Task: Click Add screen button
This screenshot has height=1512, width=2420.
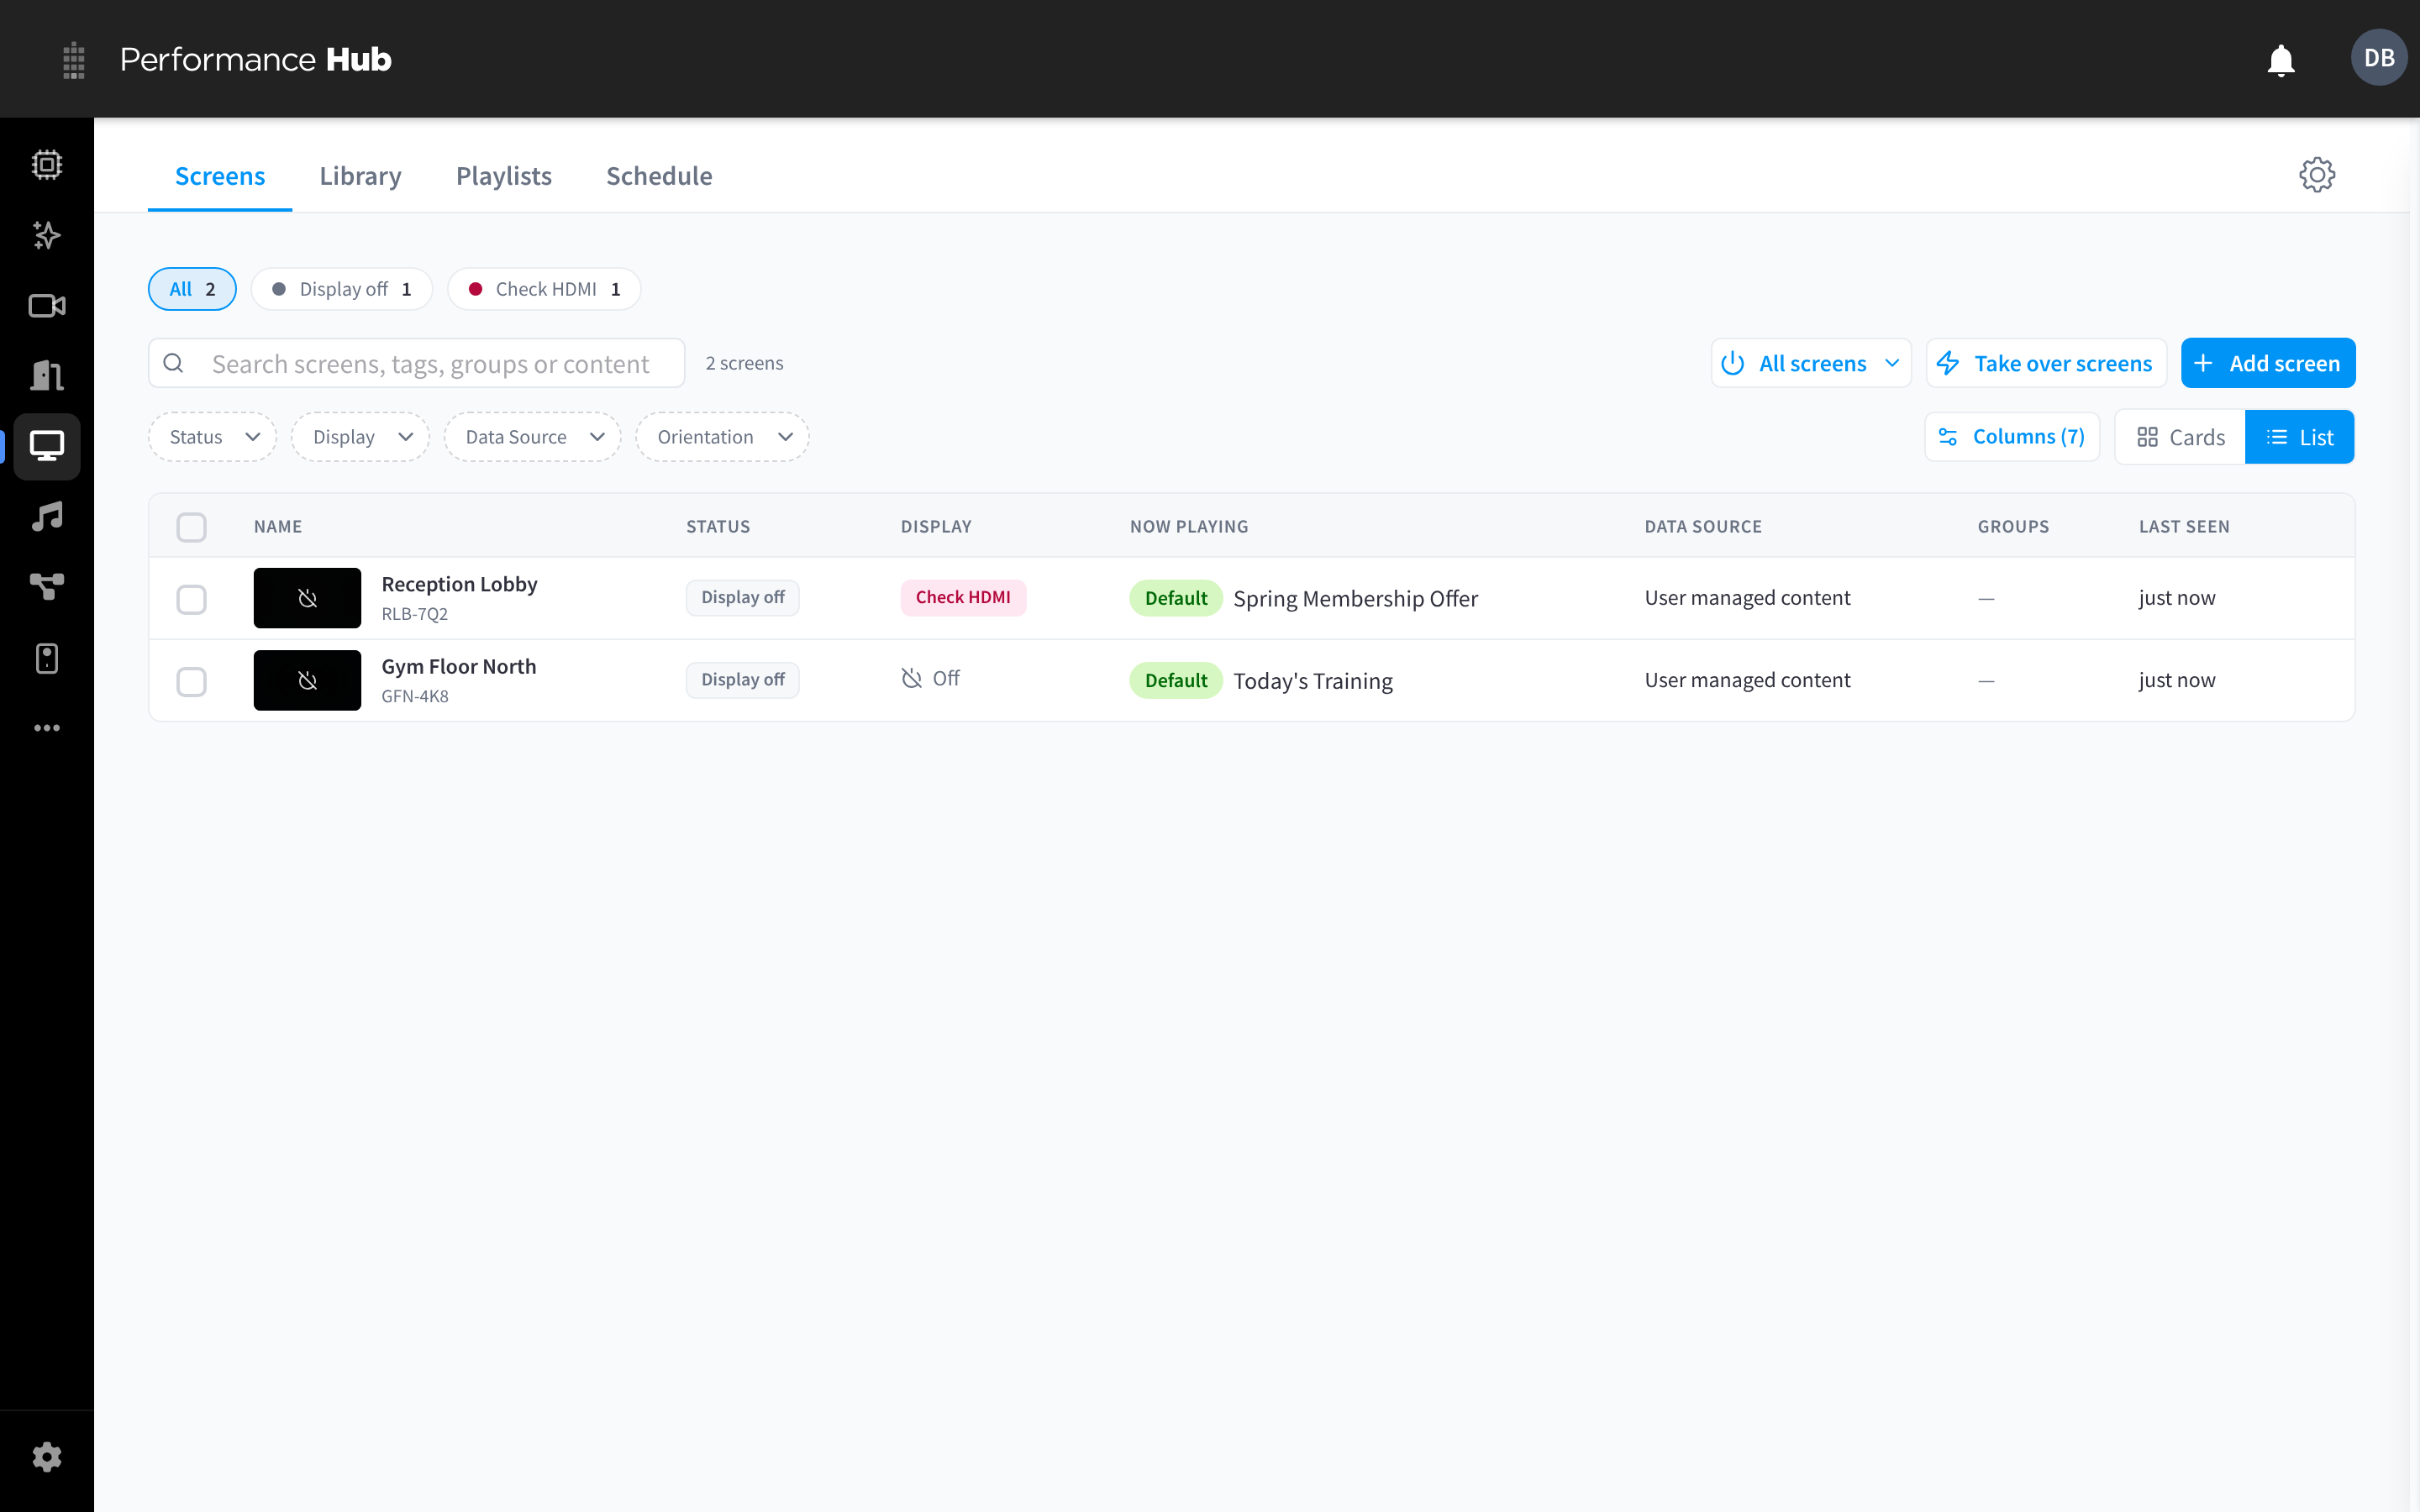Action: (2268, 363)
